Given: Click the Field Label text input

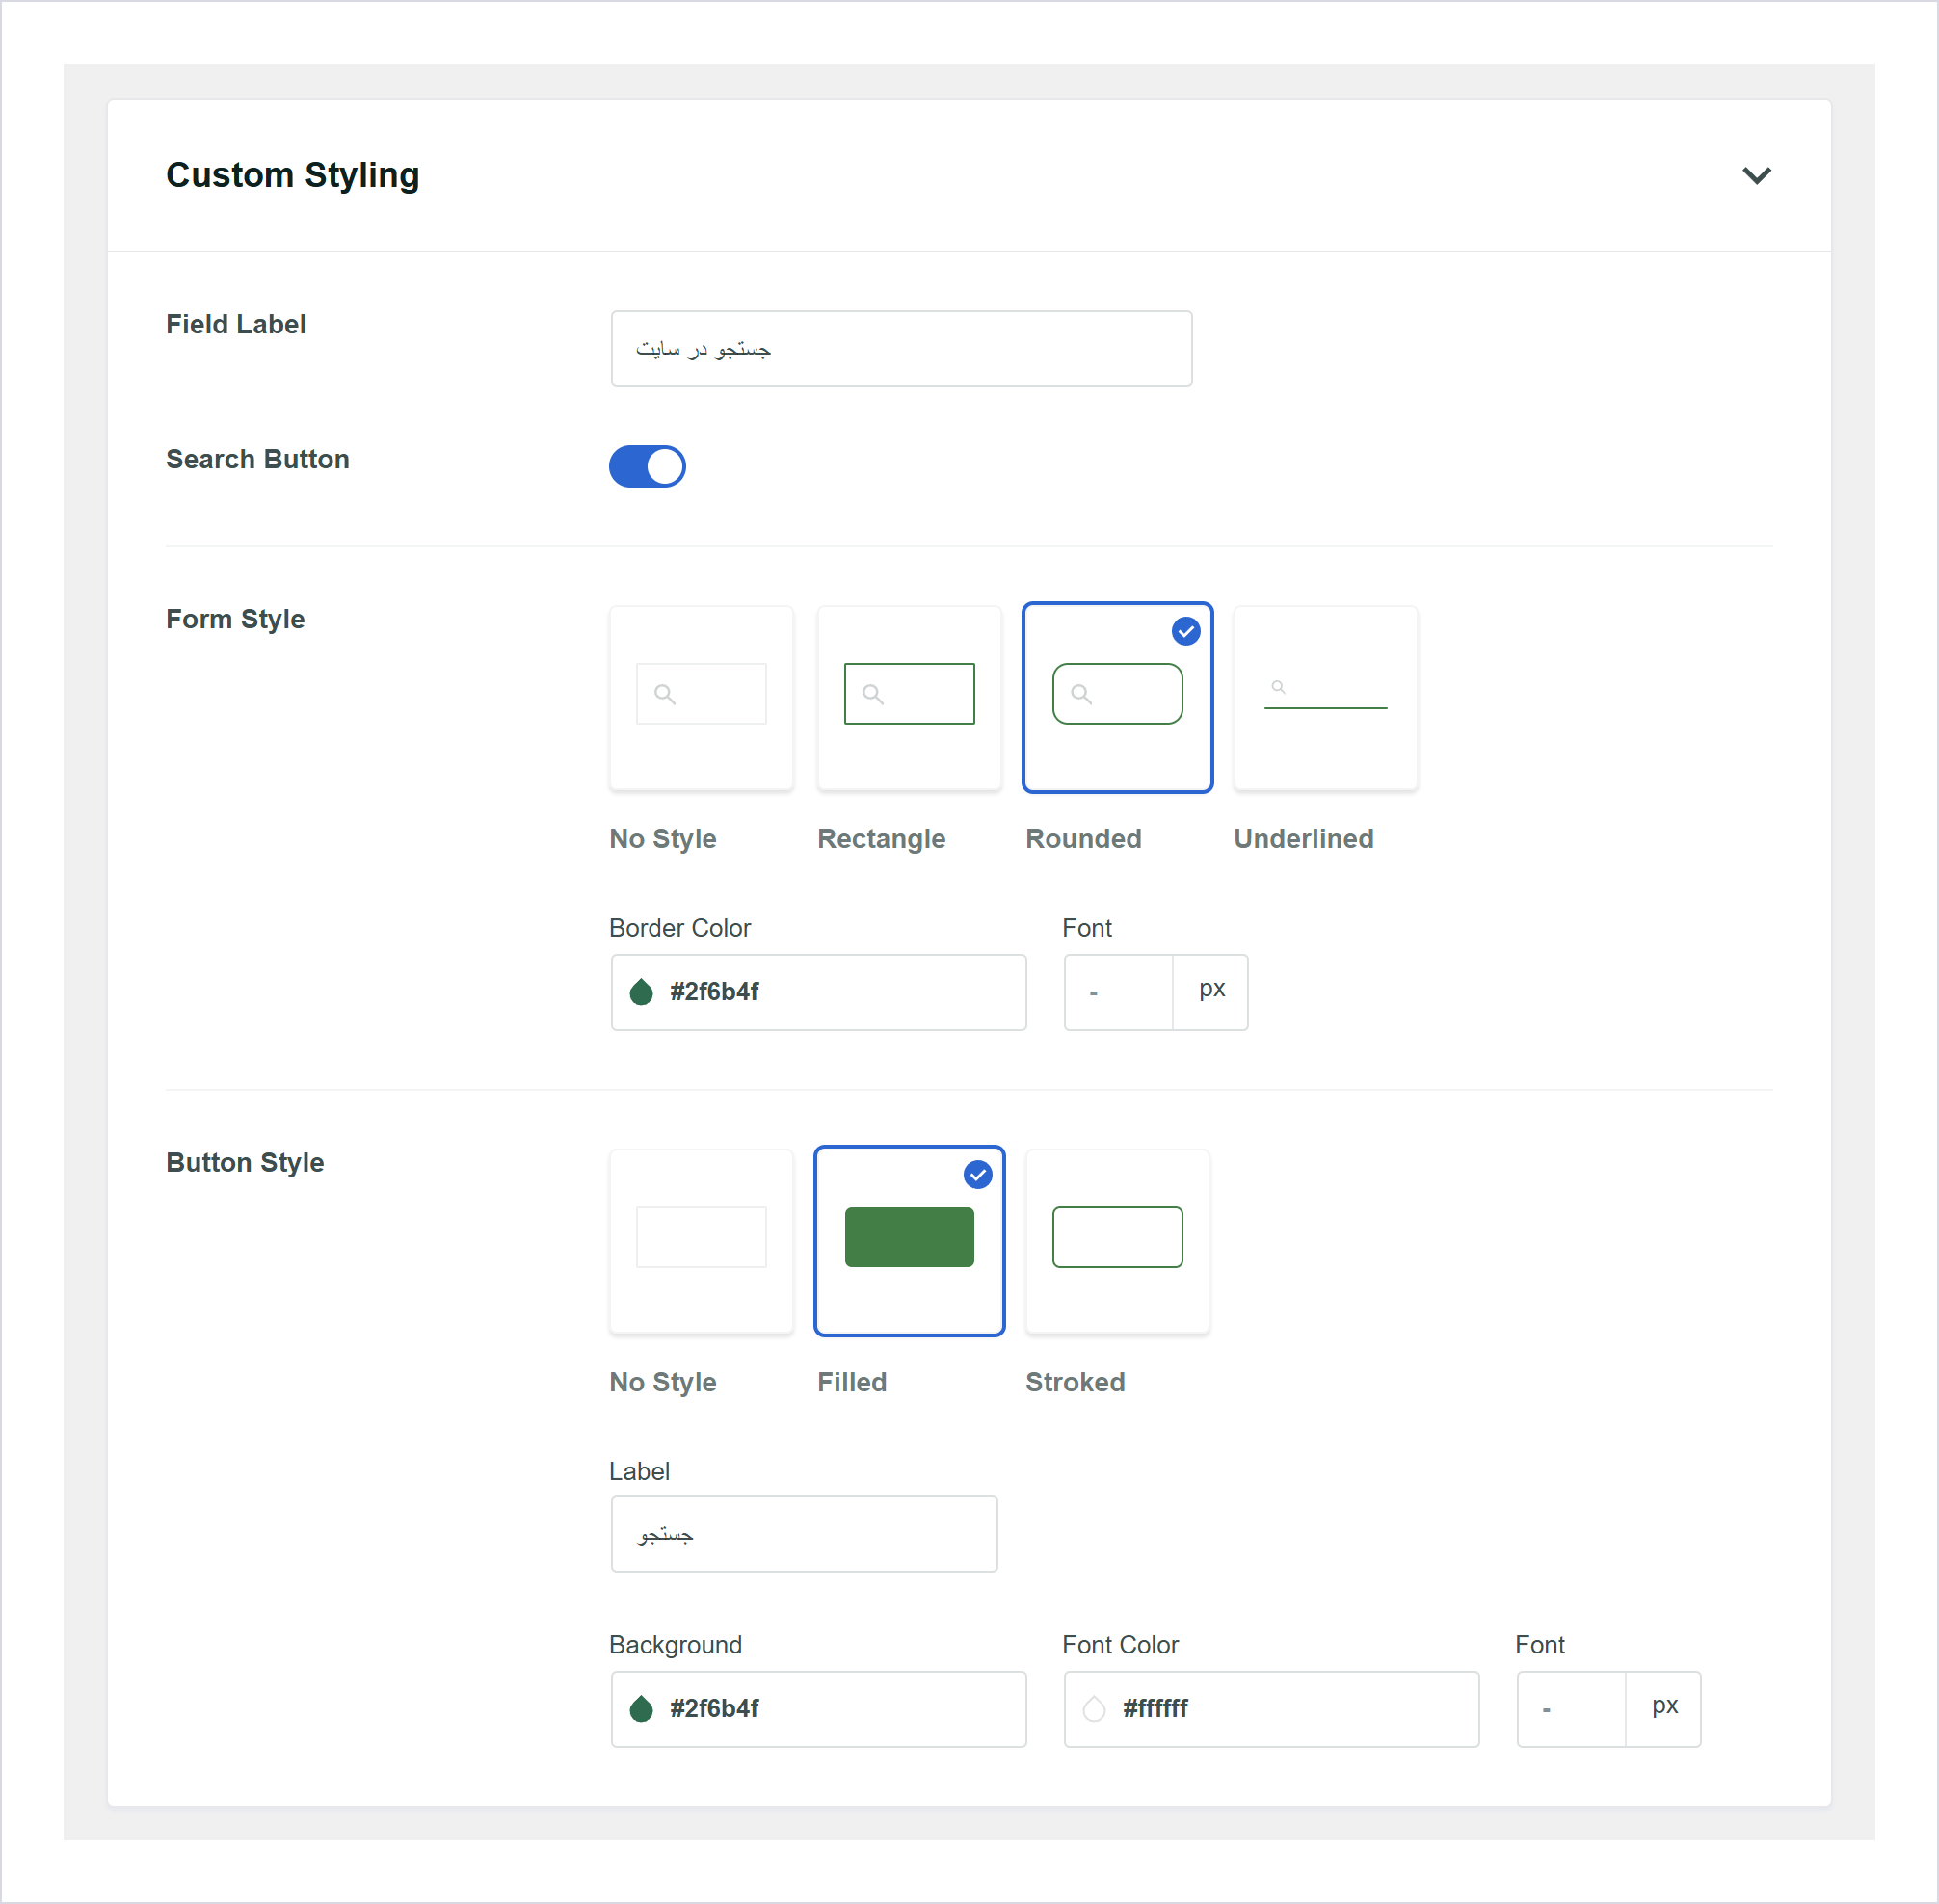Looking at the screenshot, I should pyautogui.click(x=901, y=349).
